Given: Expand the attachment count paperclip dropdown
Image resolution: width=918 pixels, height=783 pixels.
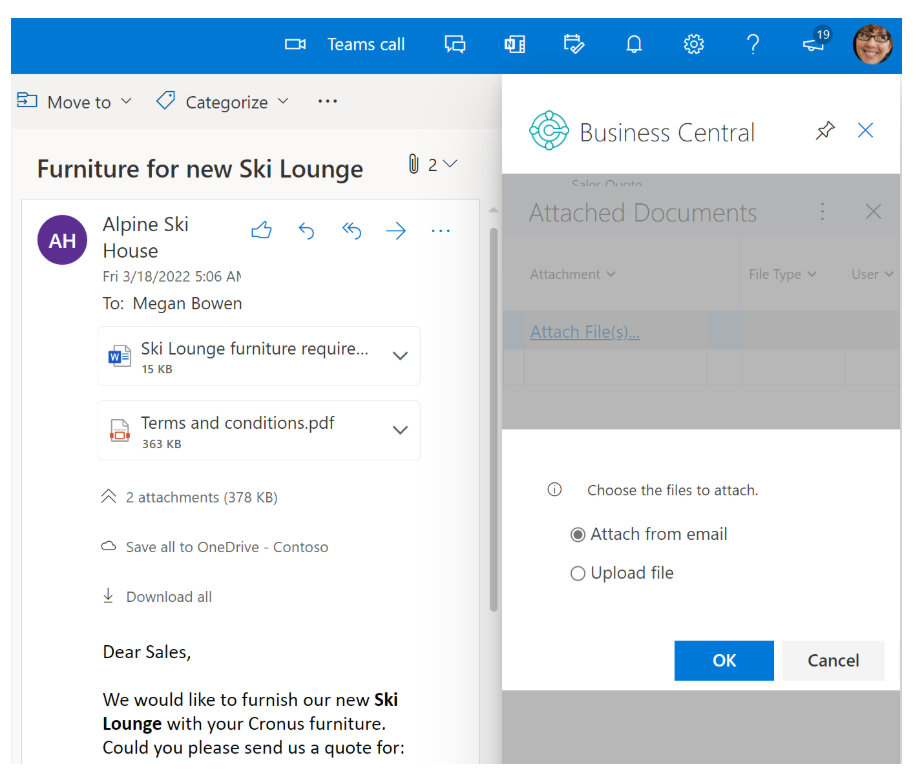Looking at the screenshot, I should 433,165.
